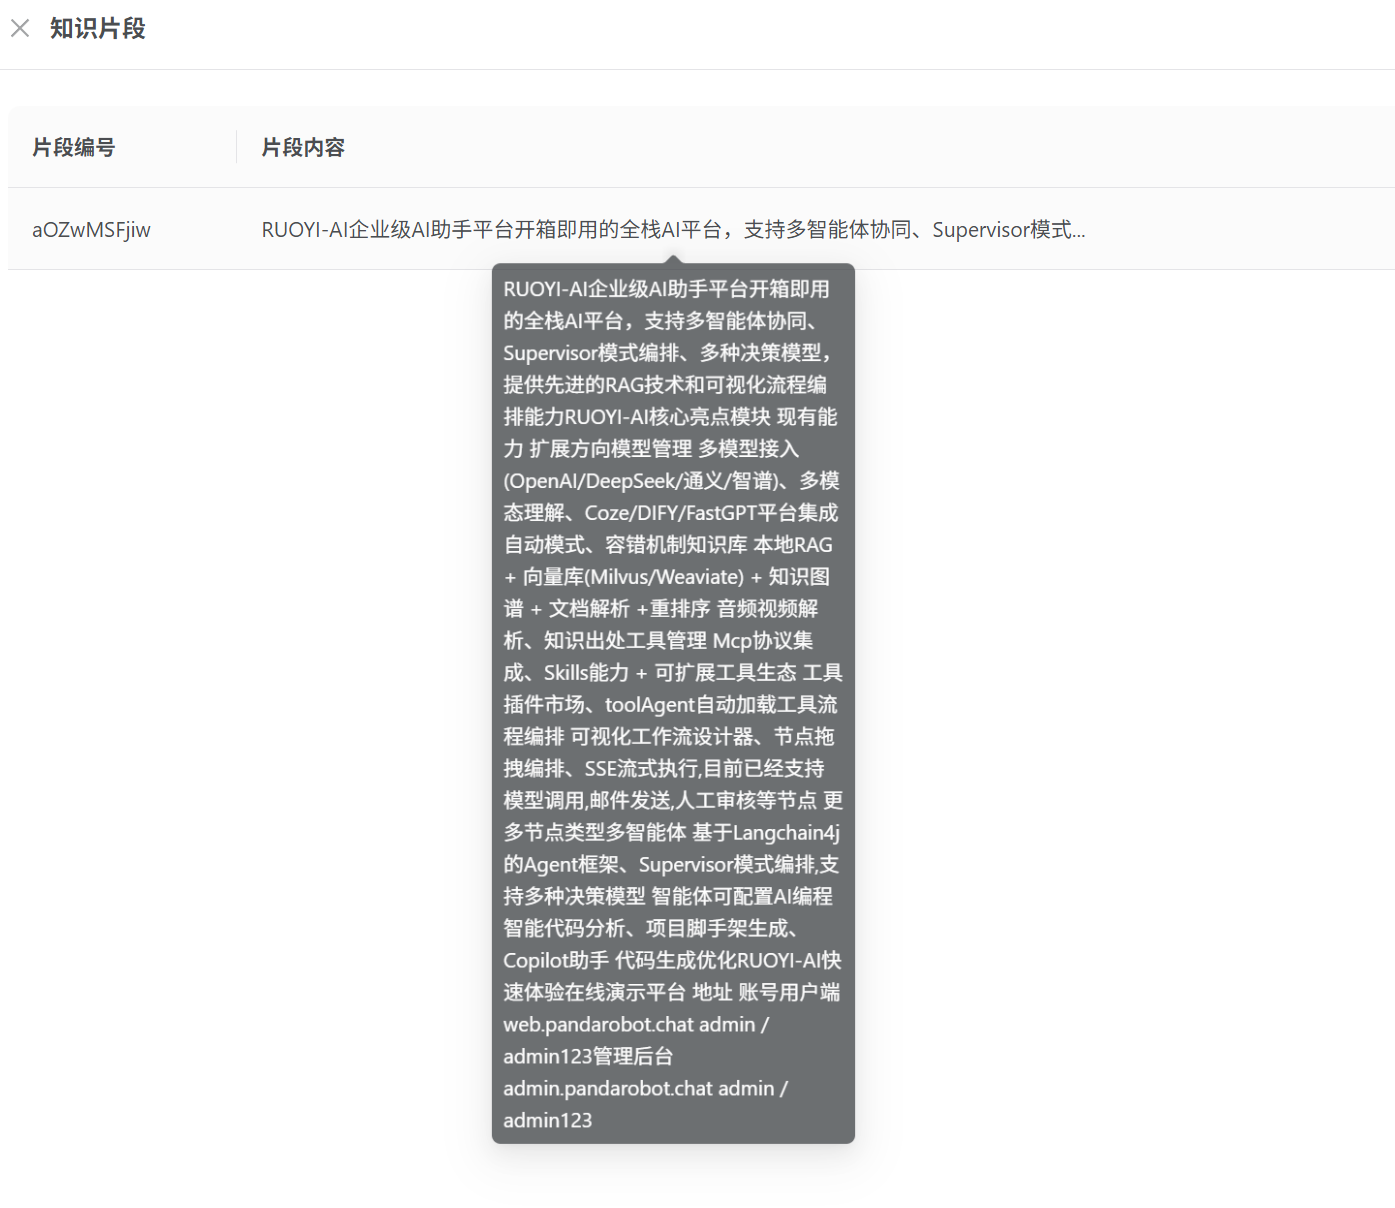Close the 知识片段 dialog with the X icon
Screen dimensions: 1395x1208
pyautogui.click(x=20, y=28)
